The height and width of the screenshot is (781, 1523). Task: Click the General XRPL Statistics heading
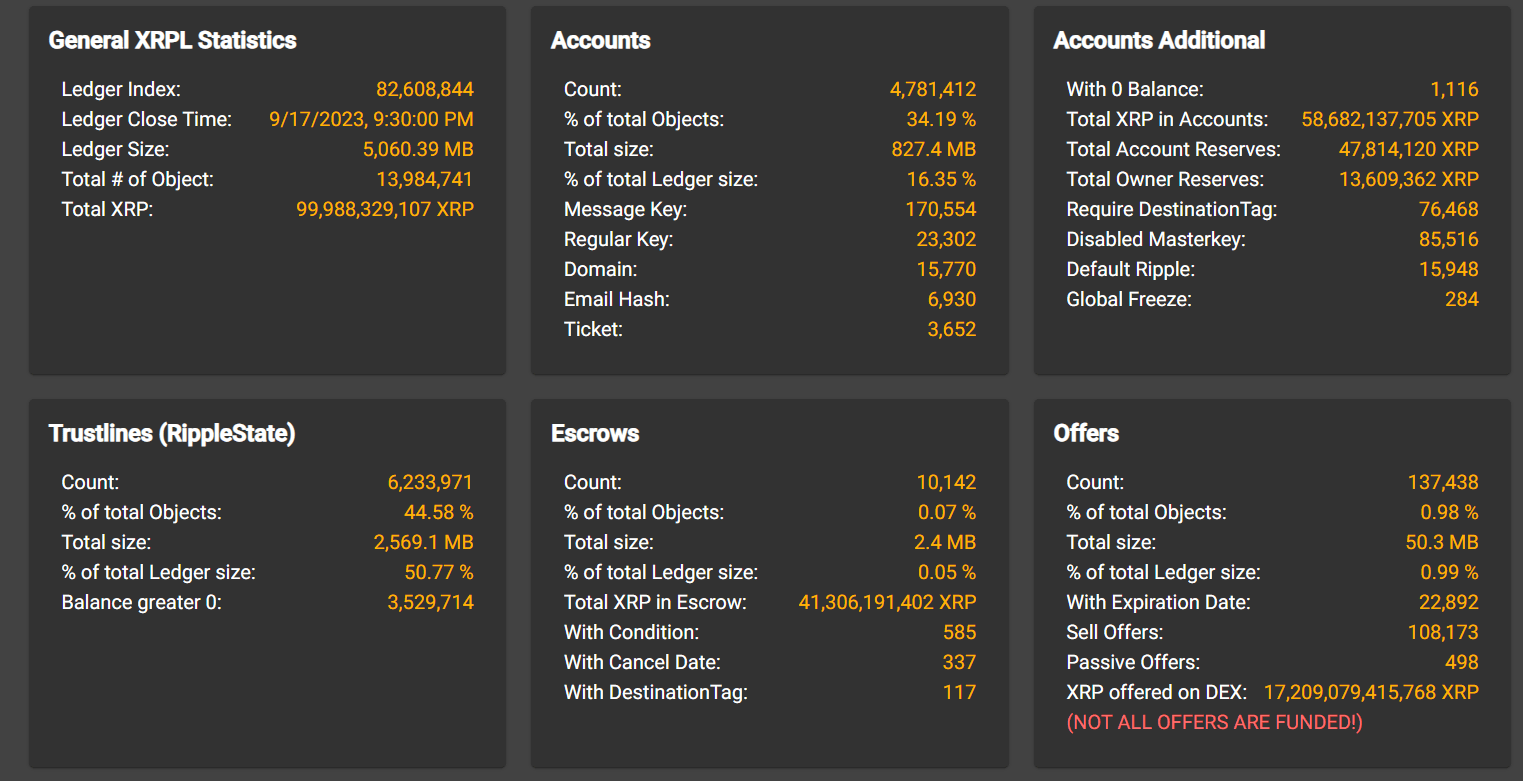172,40
